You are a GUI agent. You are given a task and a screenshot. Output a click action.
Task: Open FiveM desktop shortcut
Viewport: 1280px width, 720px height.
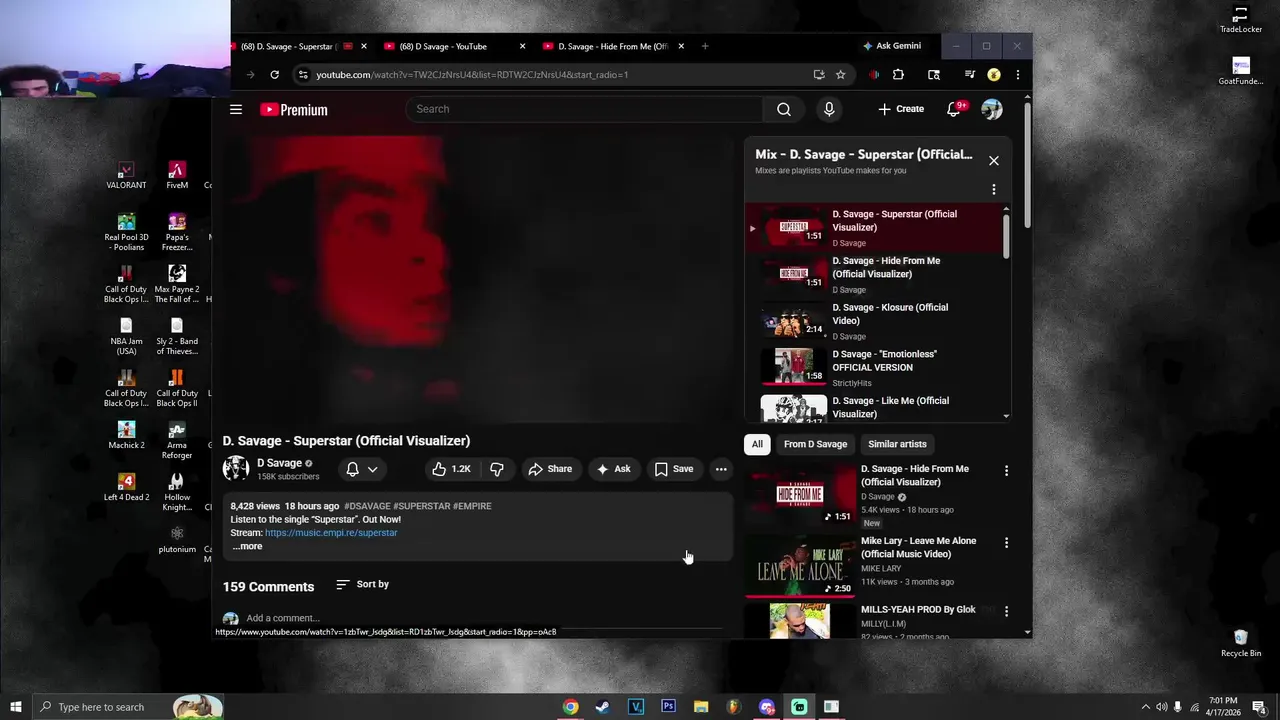click(177, 176)
